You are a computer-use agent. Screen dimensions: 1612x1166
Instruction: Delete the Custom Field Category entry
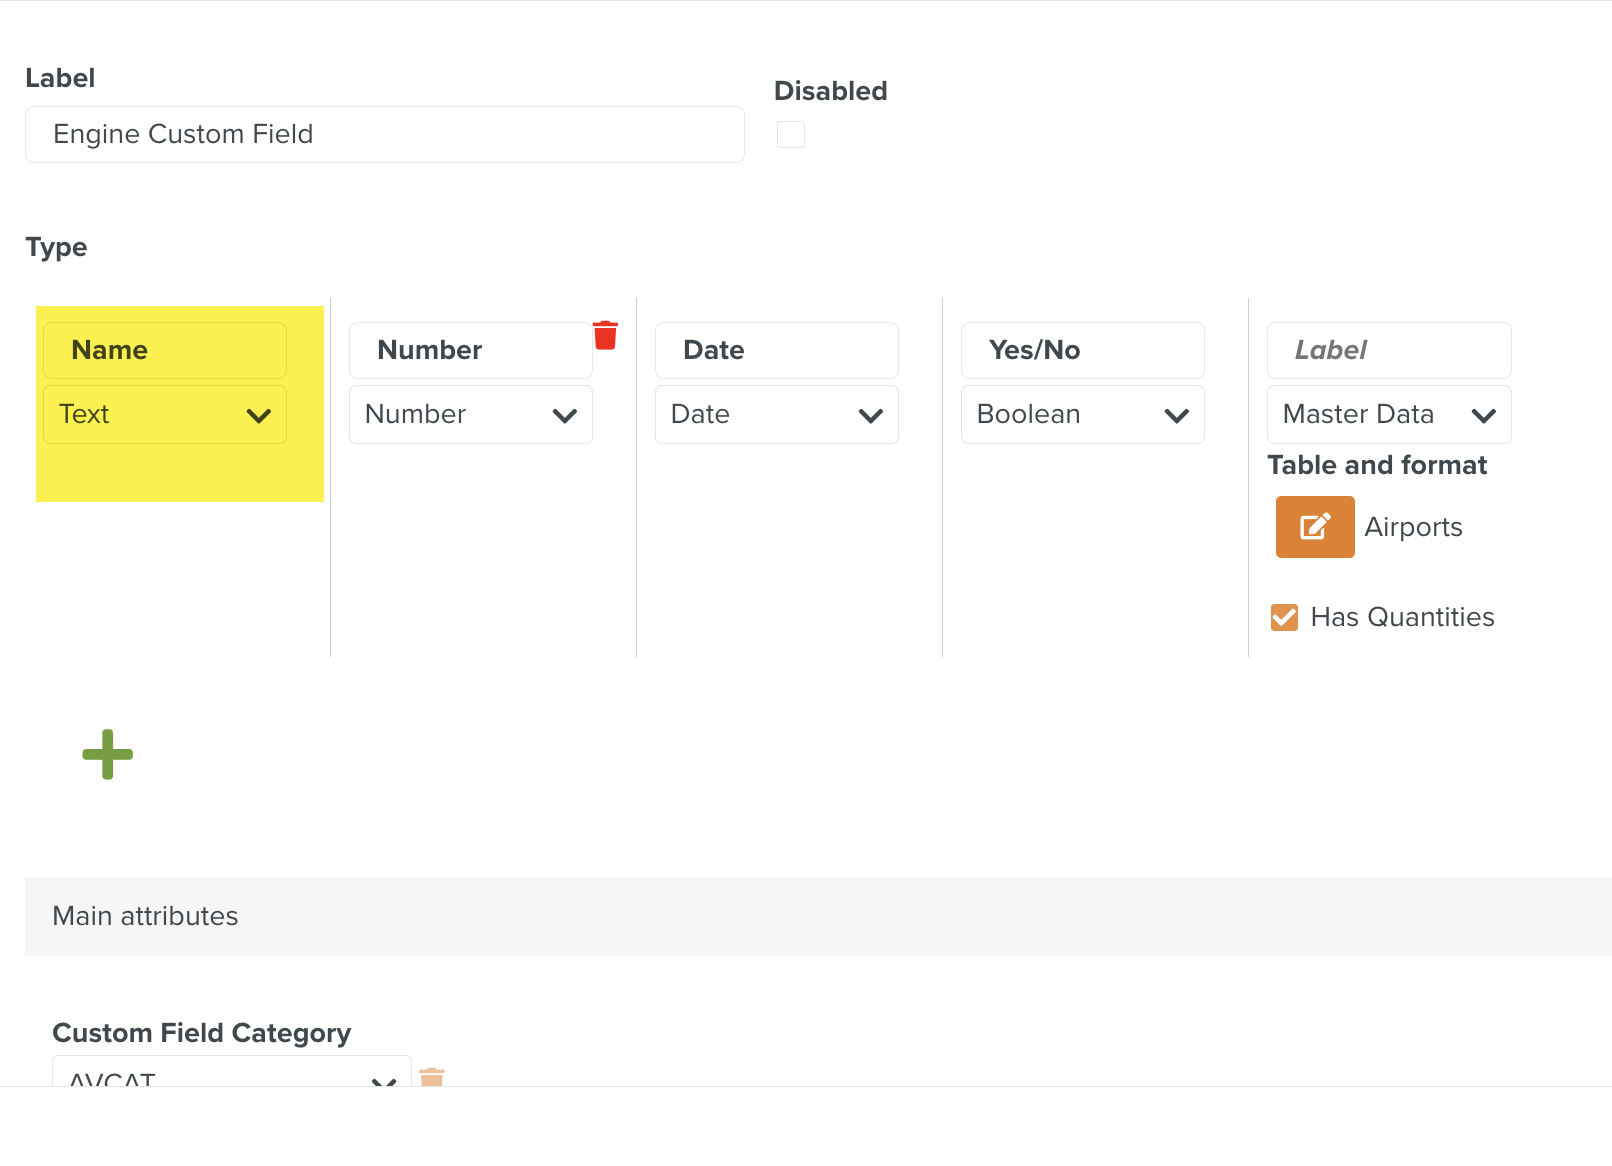432,1077
